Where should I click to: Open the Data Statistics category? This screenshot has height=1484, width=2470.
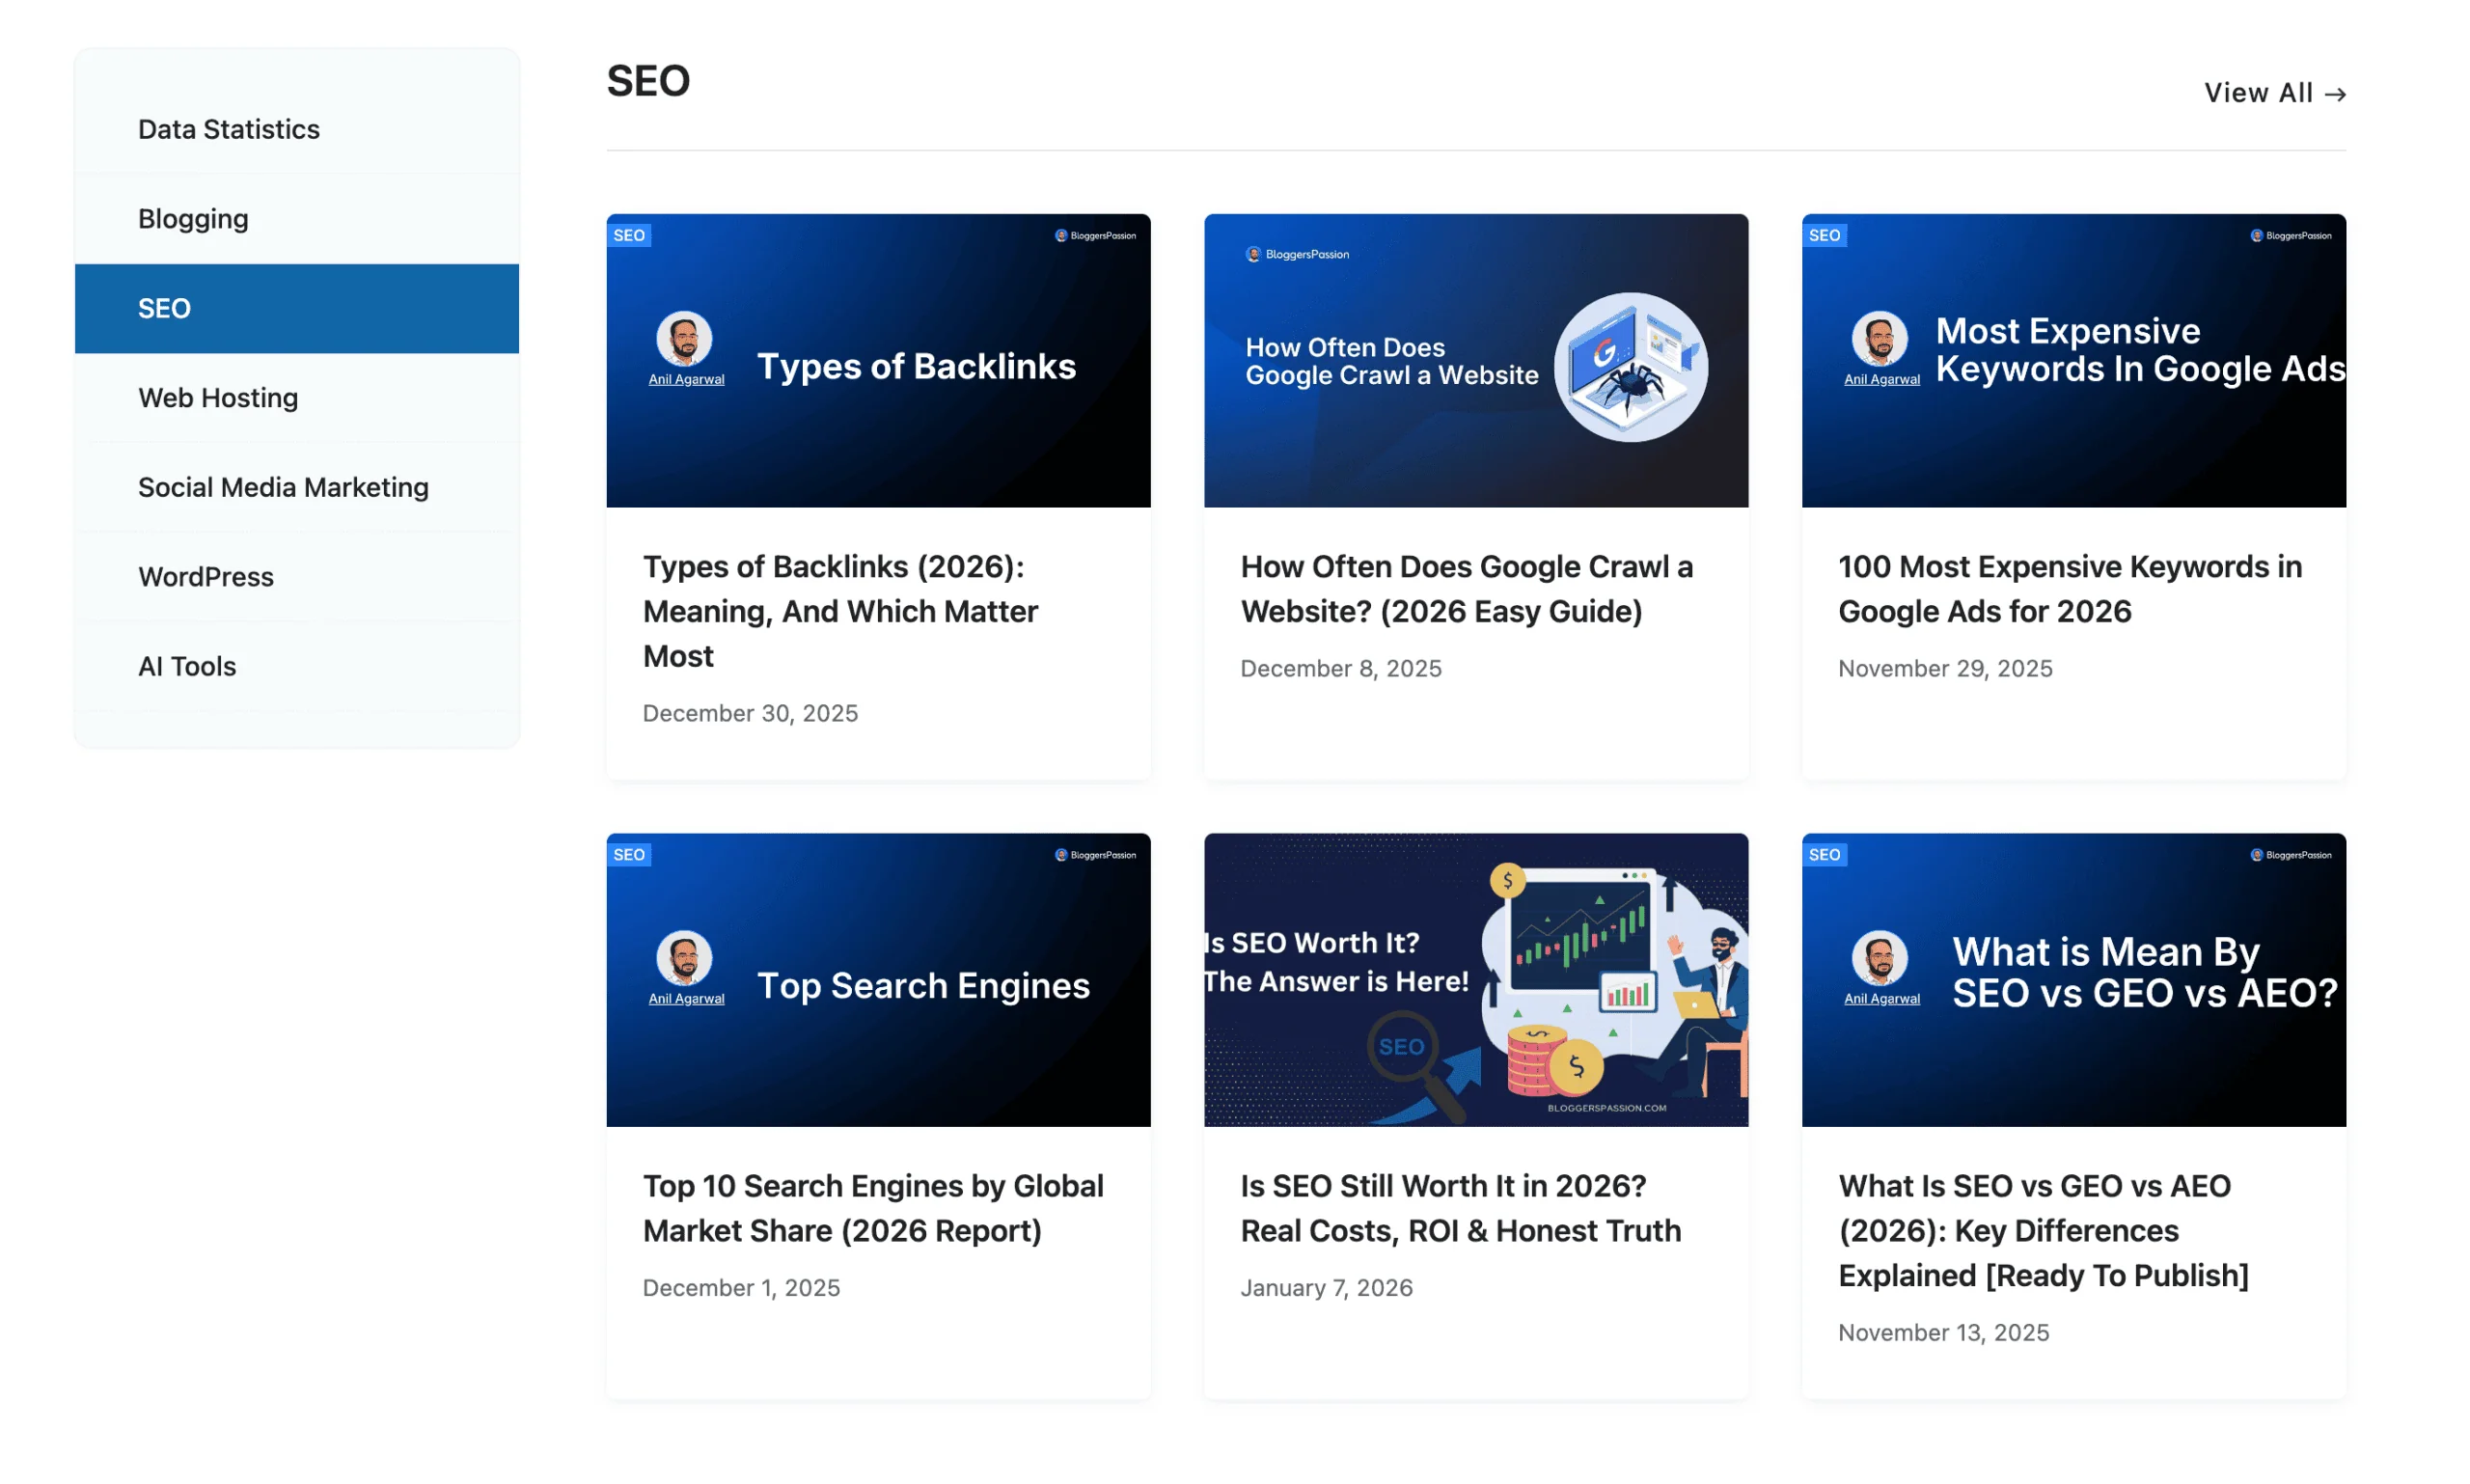pos(229,129)
